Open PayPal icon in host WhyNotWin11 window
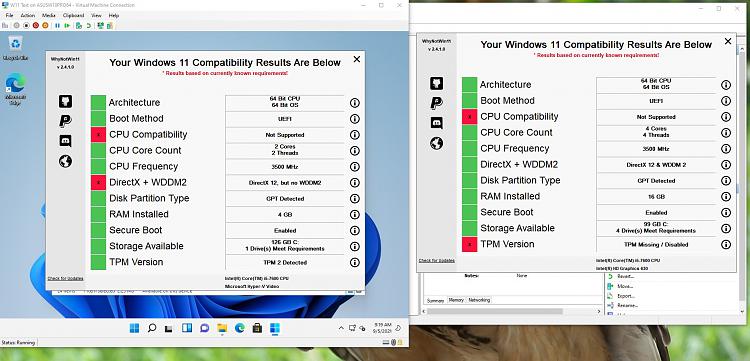 tap(436, 103)
